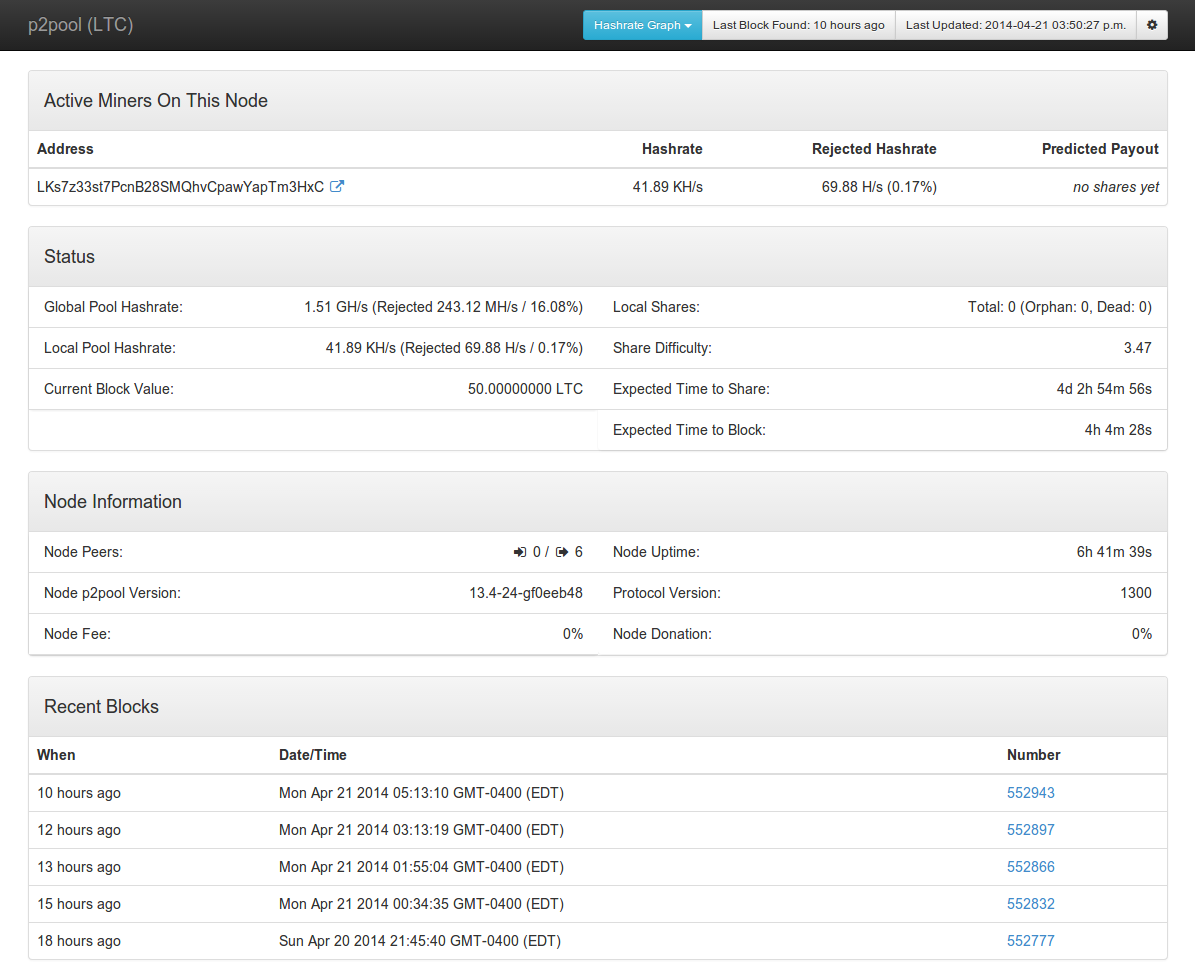Click the 'no shares yet' payout cell

[x=1116, y=187]
